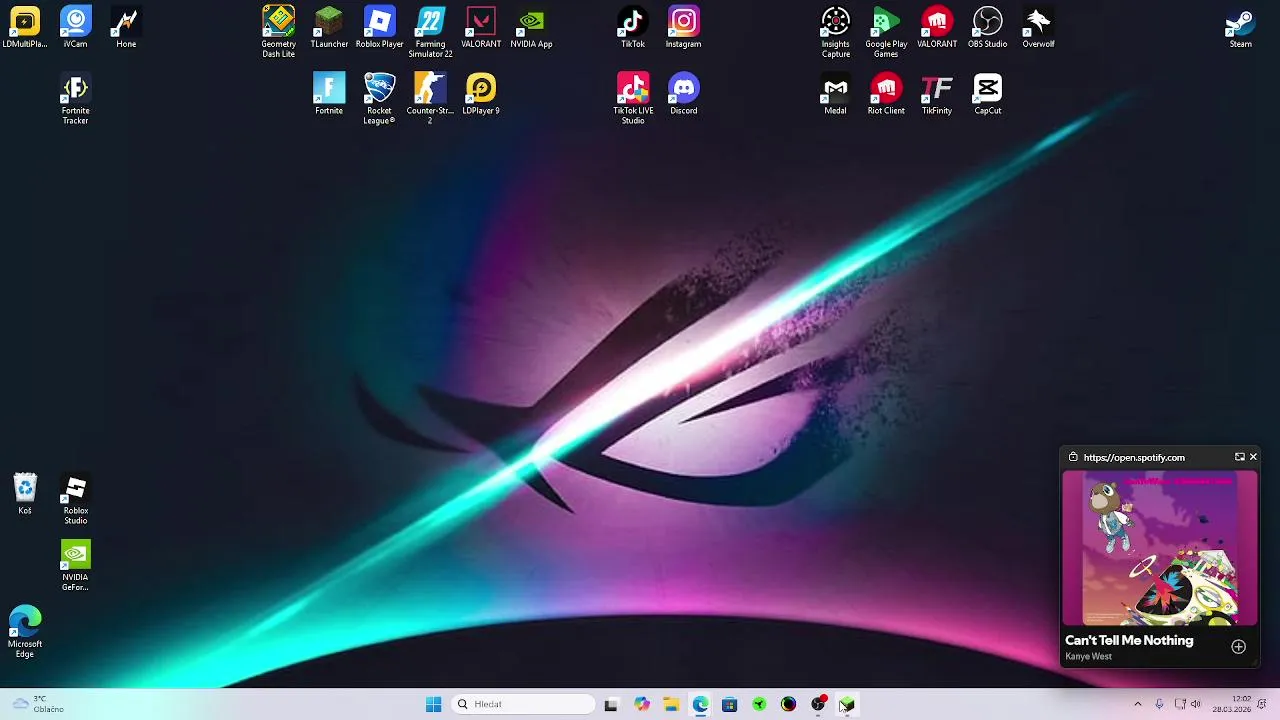Open volume control in system tray
Screen dimensions: 1280x720
[x=1196, y=704]
